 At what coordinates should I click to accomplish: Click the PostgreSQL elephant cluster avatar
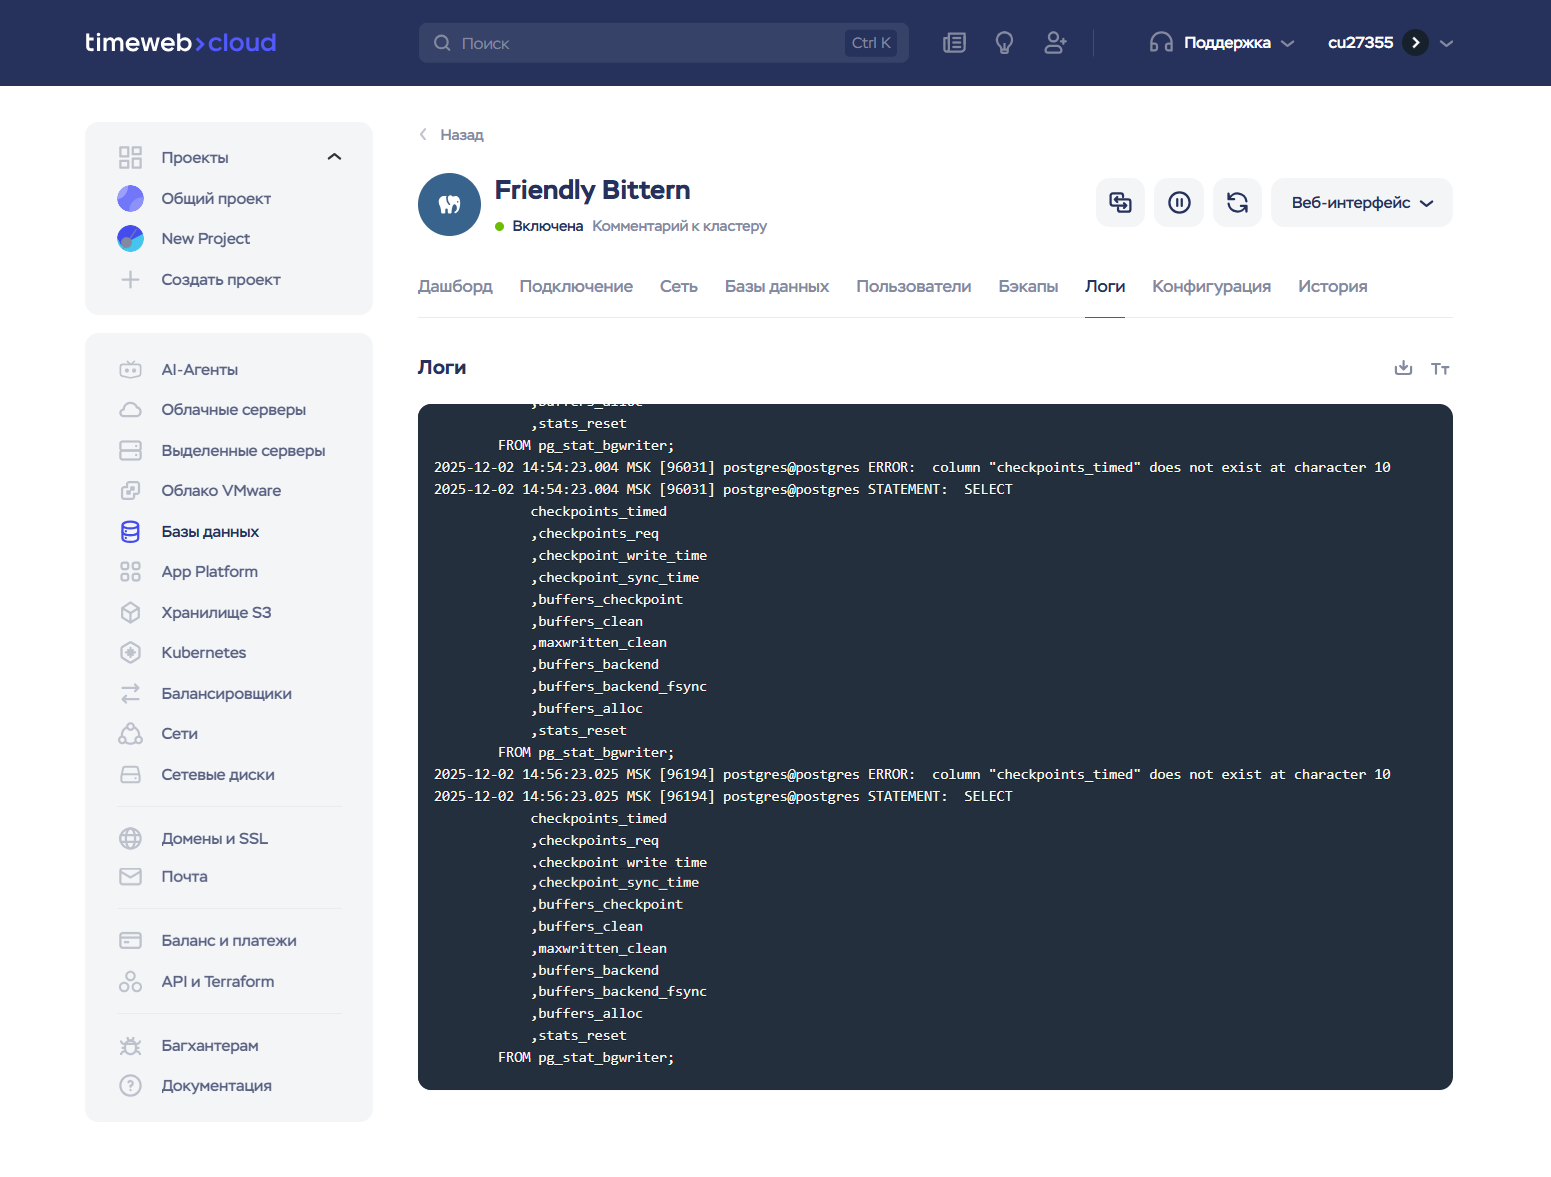click(449, 204)
